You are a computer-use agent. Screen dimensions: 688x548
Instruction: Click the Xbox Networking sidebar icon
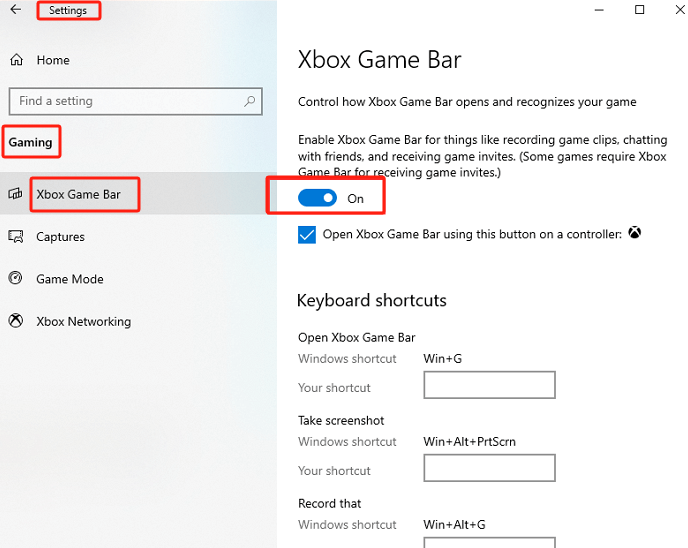tap(16, 322)
